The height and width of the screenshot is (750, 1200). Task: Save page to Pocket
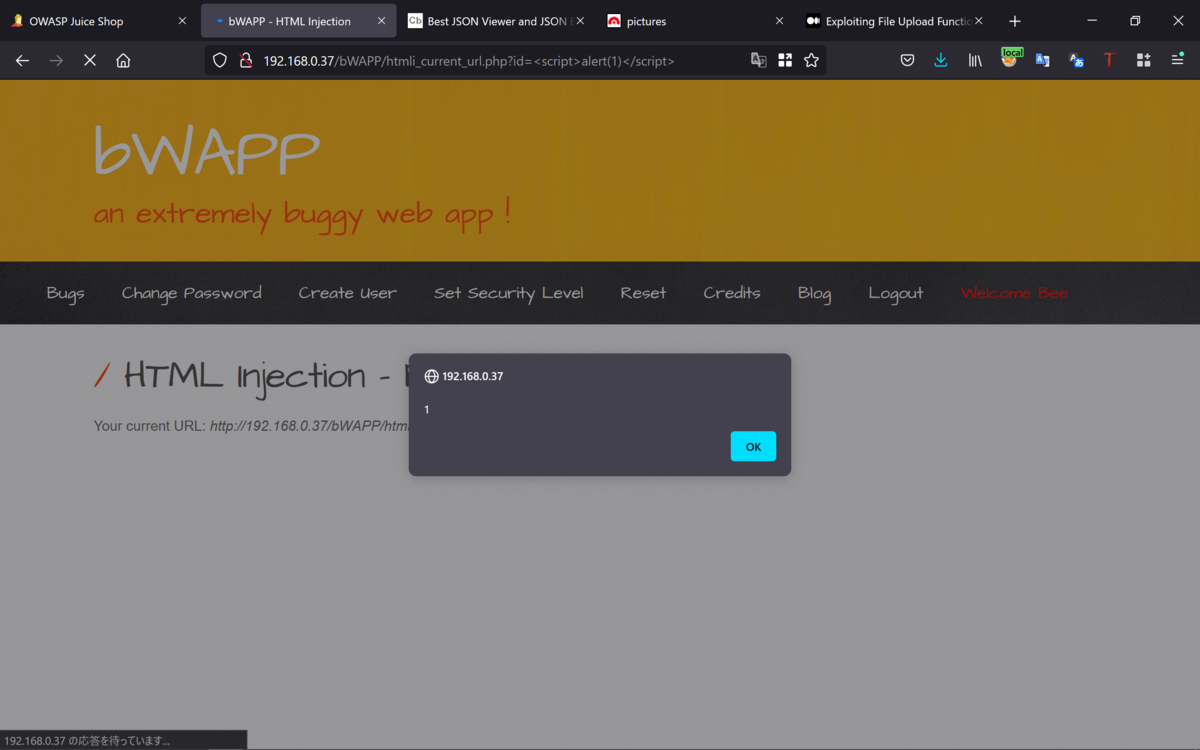[907, 60]
